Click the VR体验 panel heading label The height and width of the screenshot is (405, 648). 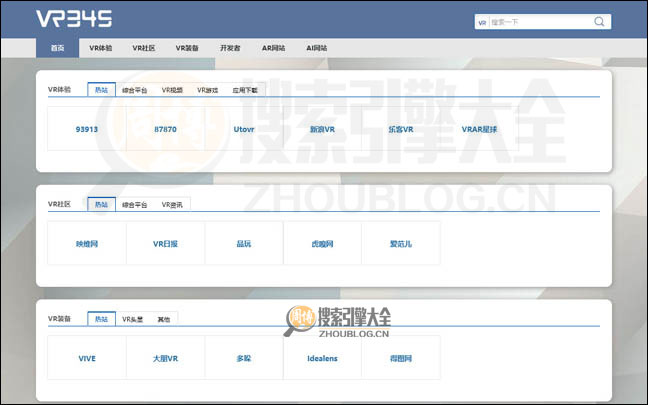[x=60, y=89]
